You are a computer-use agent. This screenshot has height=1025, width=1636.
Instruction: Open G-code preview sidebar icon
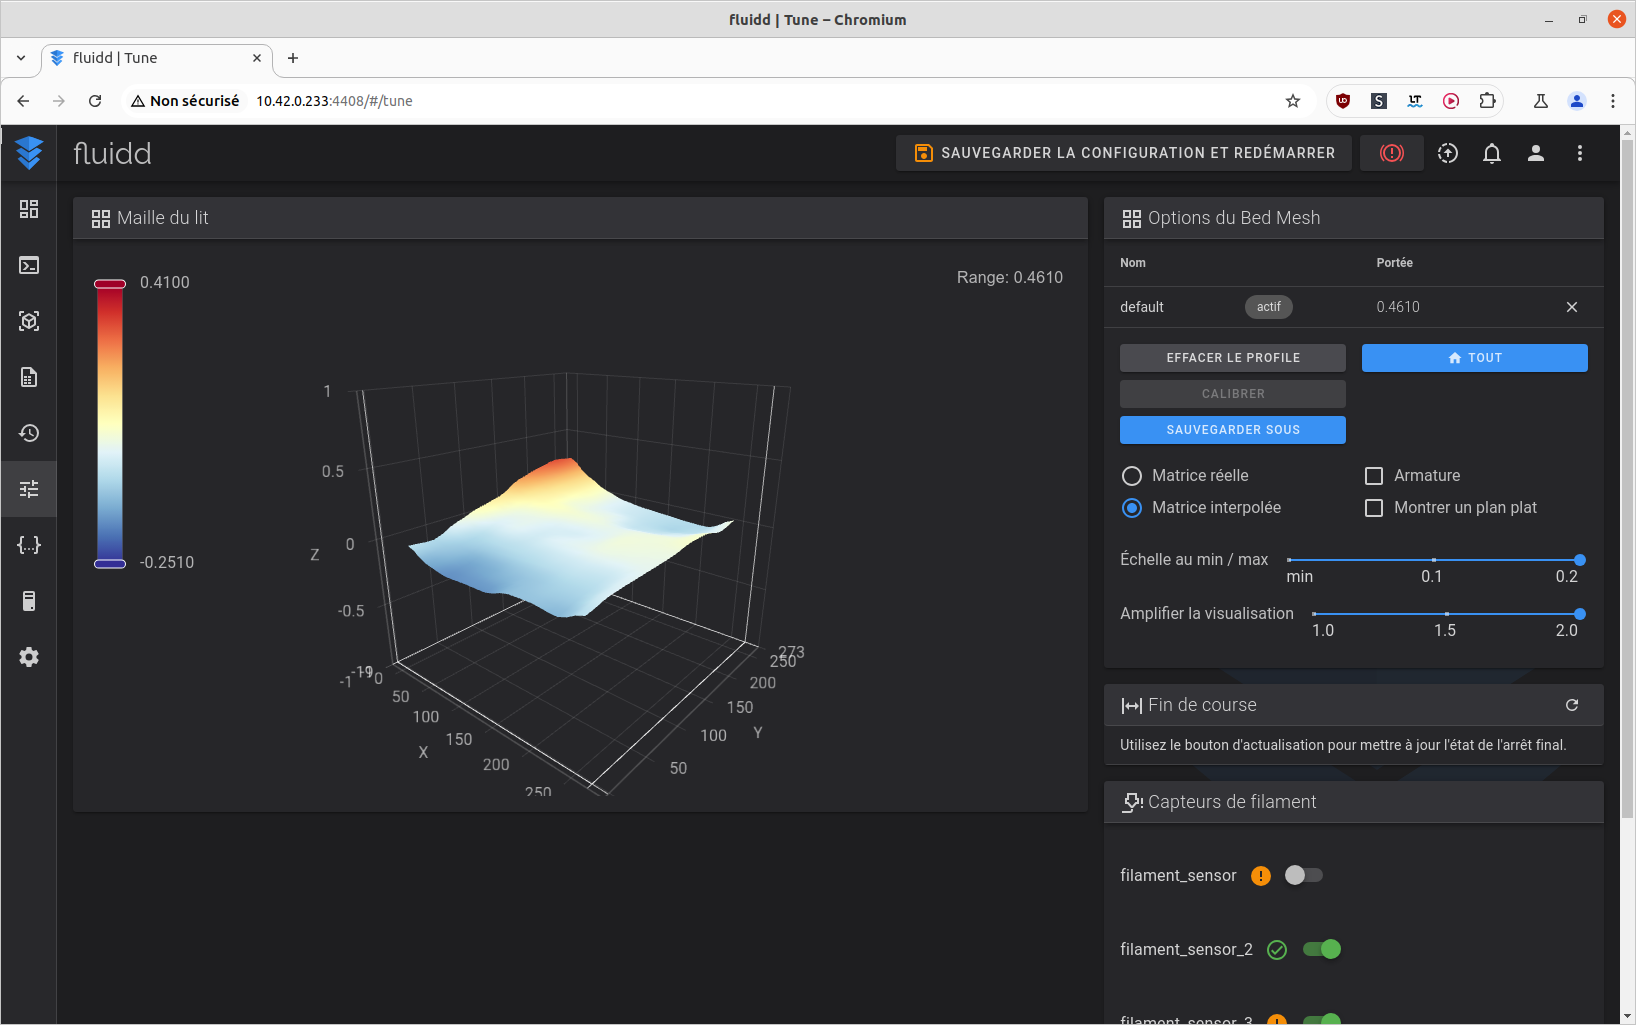pyautogui.click(x=29, y=321)
